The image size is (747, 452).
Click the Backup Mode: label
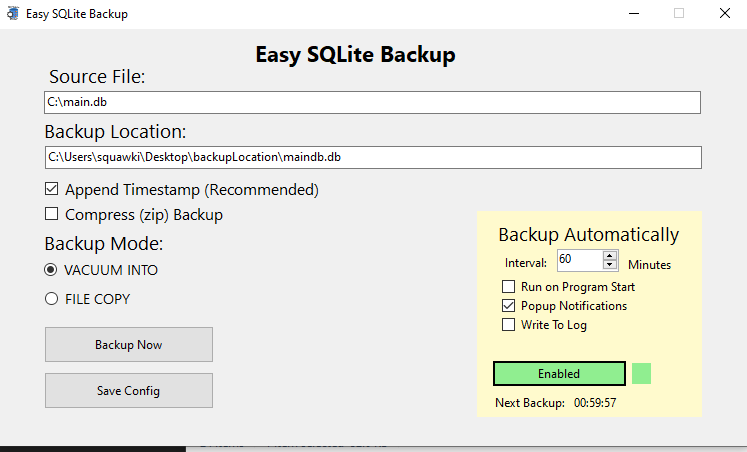click(x=104, y=244)
